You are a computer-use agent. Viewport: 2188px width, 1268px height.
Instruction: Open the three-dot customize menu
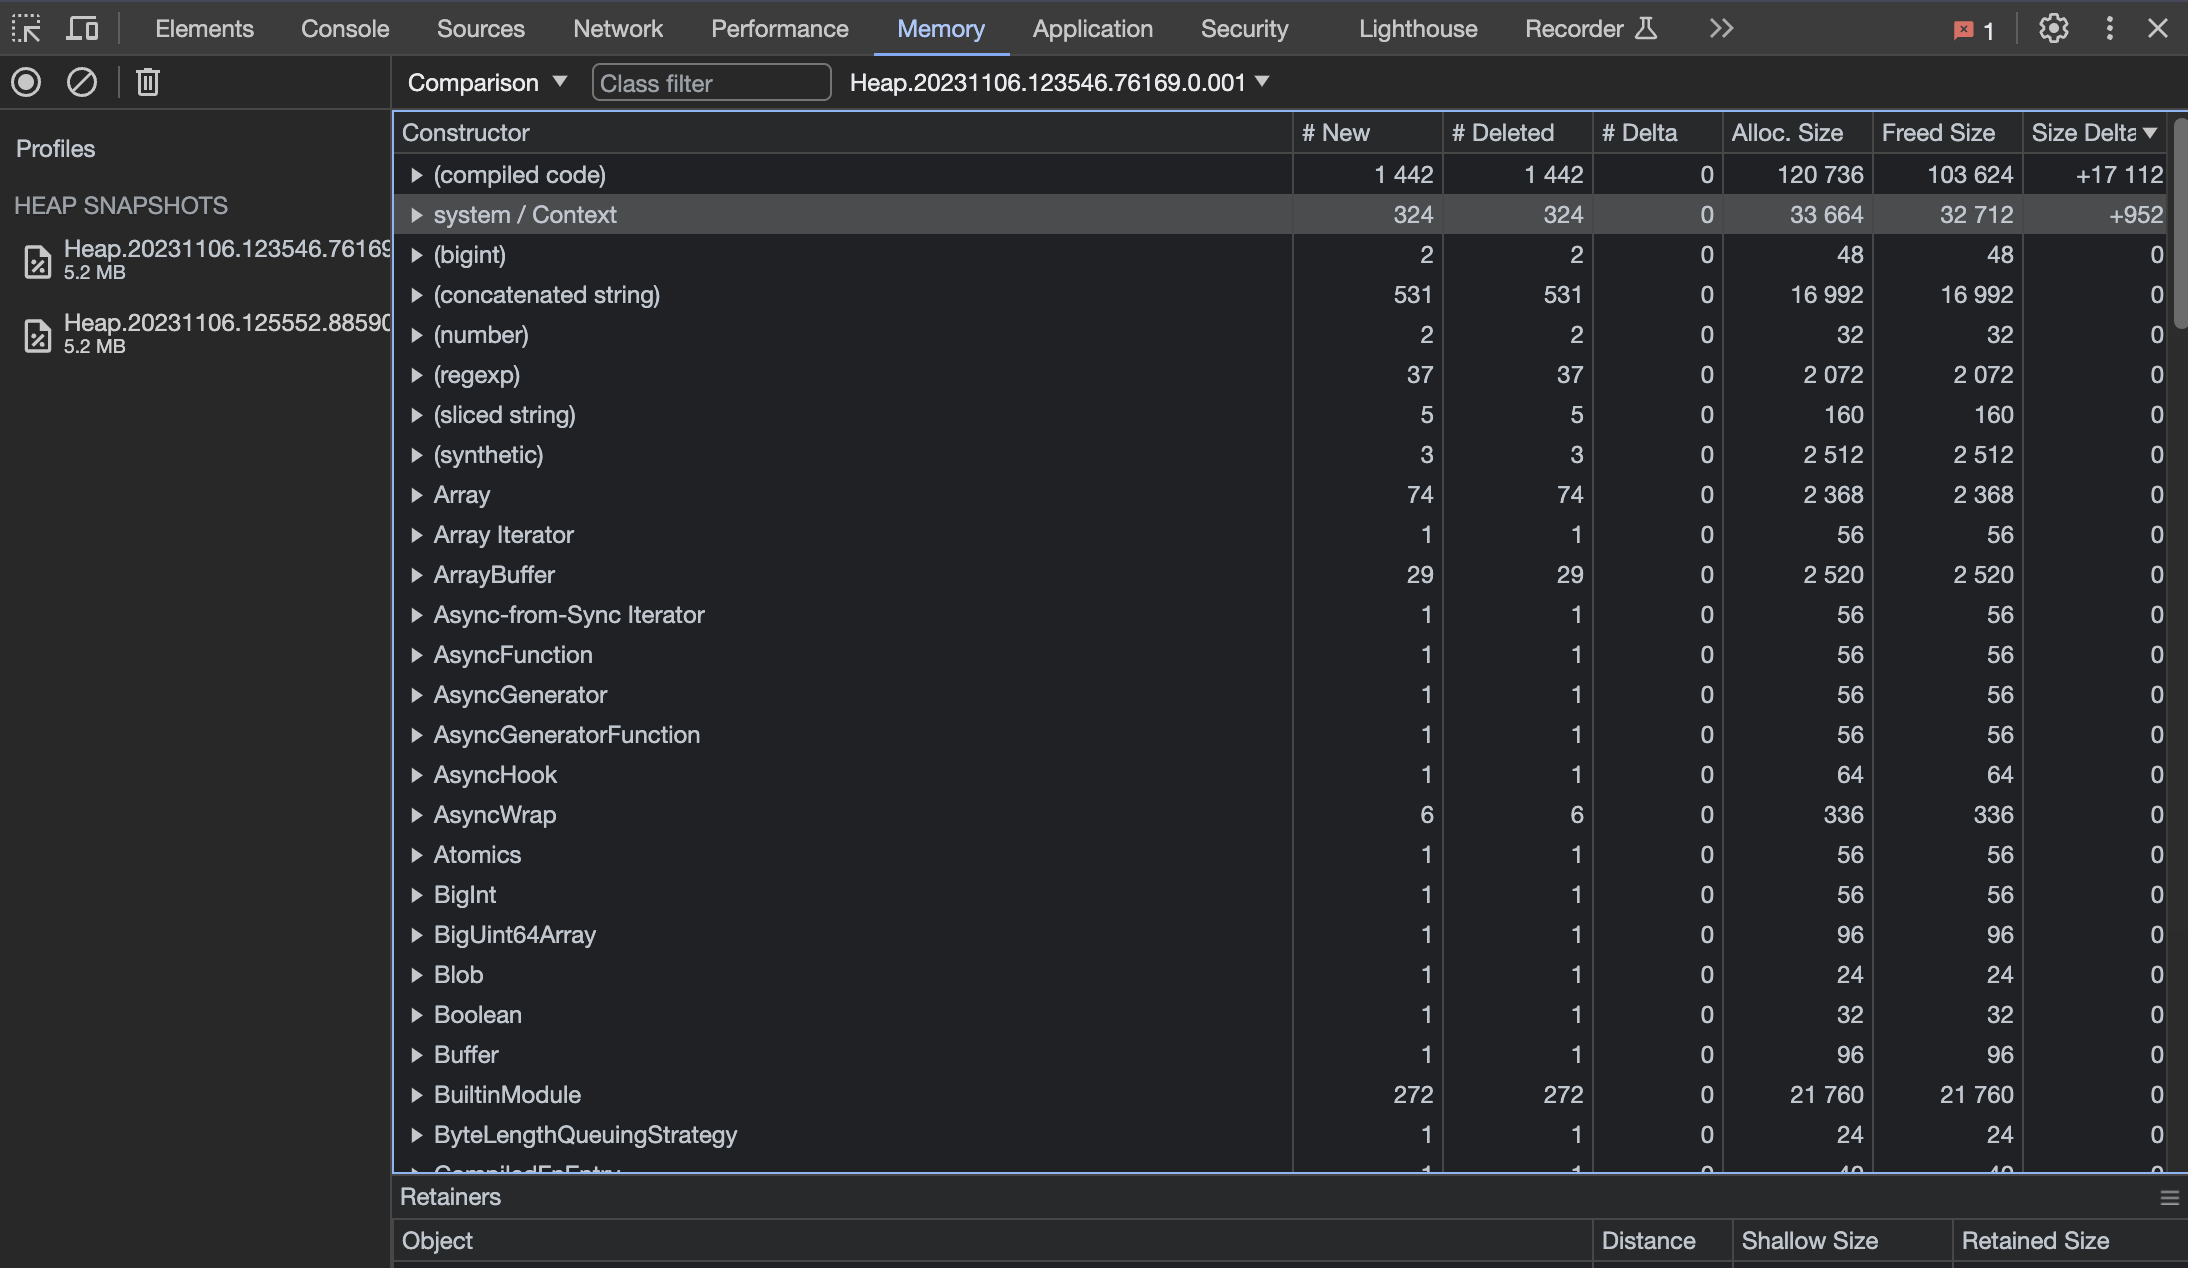point(2109,28)
